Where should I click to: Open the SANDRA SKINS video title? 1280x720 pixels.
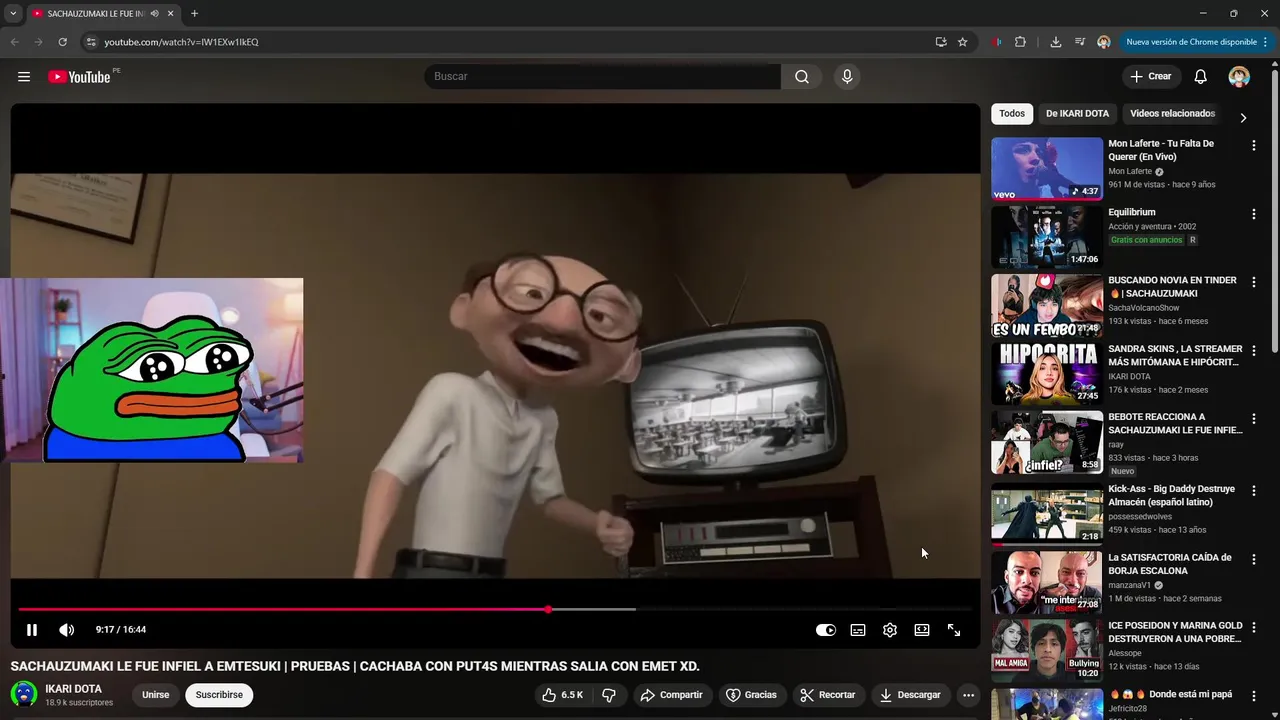1175,355
